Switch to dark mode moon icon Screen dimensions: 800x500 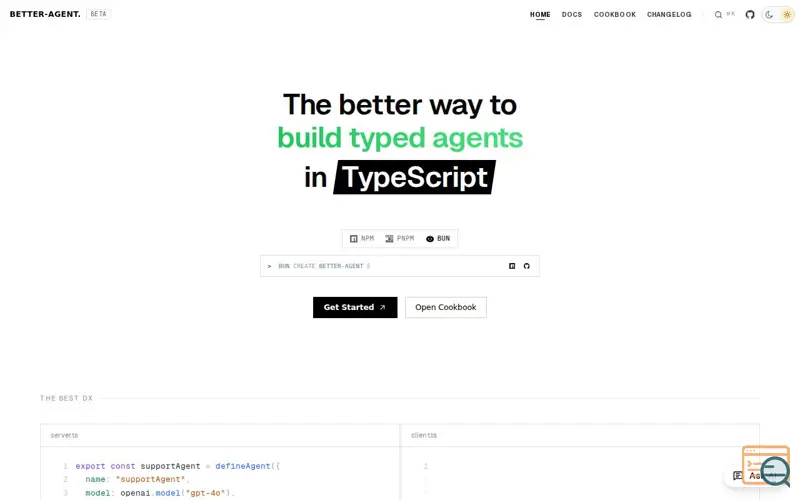[769, 15]
